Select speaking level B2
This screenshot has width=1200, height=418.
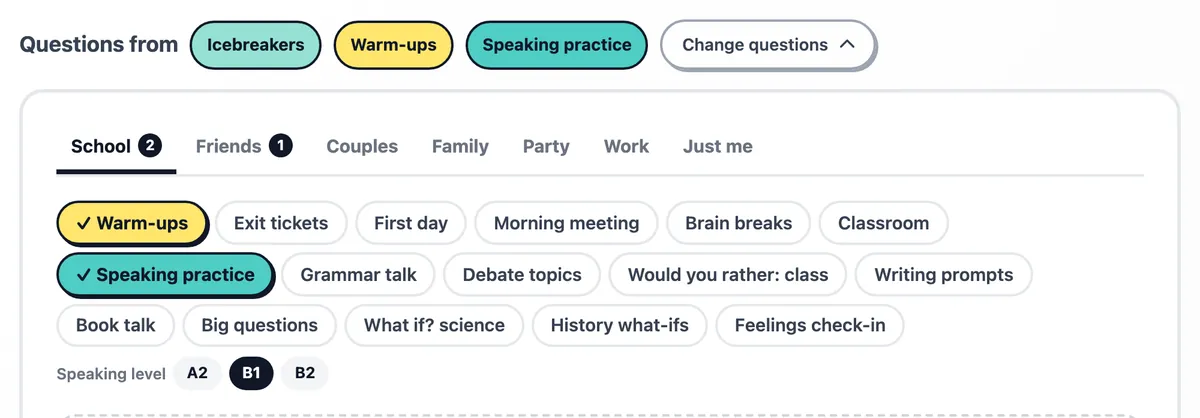click(305, 373)
